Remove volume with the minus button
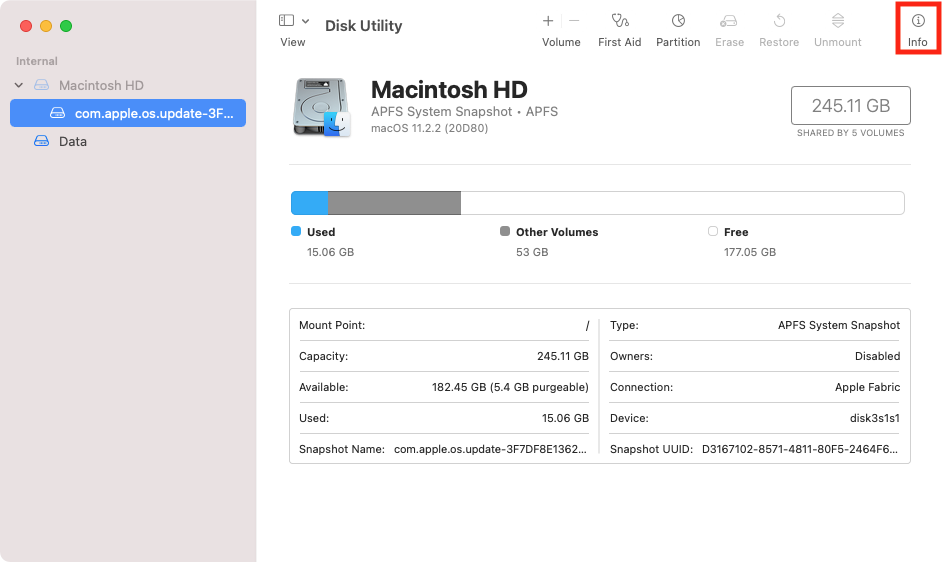 574,21
